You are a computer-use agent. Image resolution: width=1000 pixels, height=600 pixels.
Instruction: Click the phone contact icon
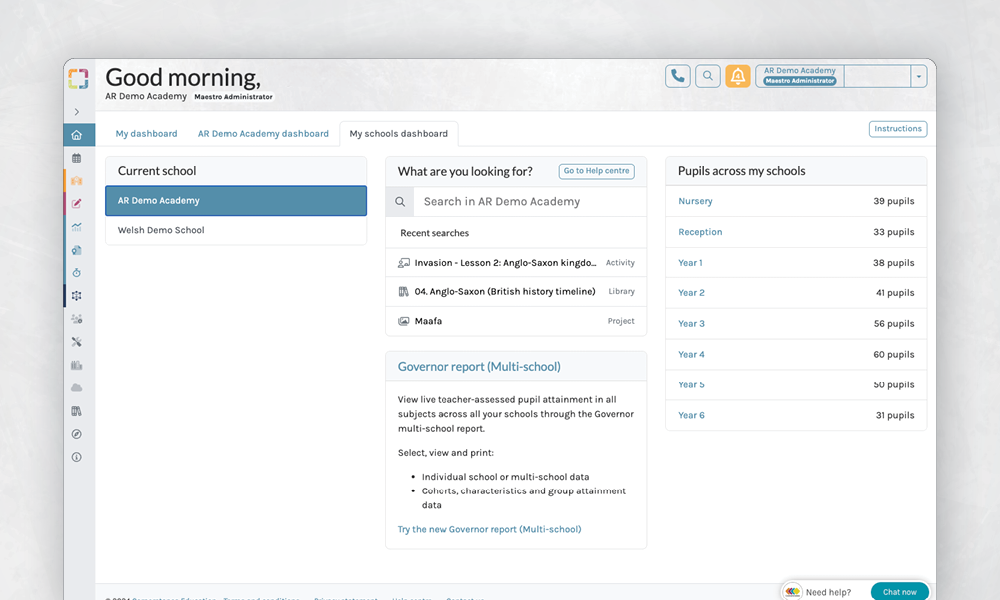(x=678, y=76)
